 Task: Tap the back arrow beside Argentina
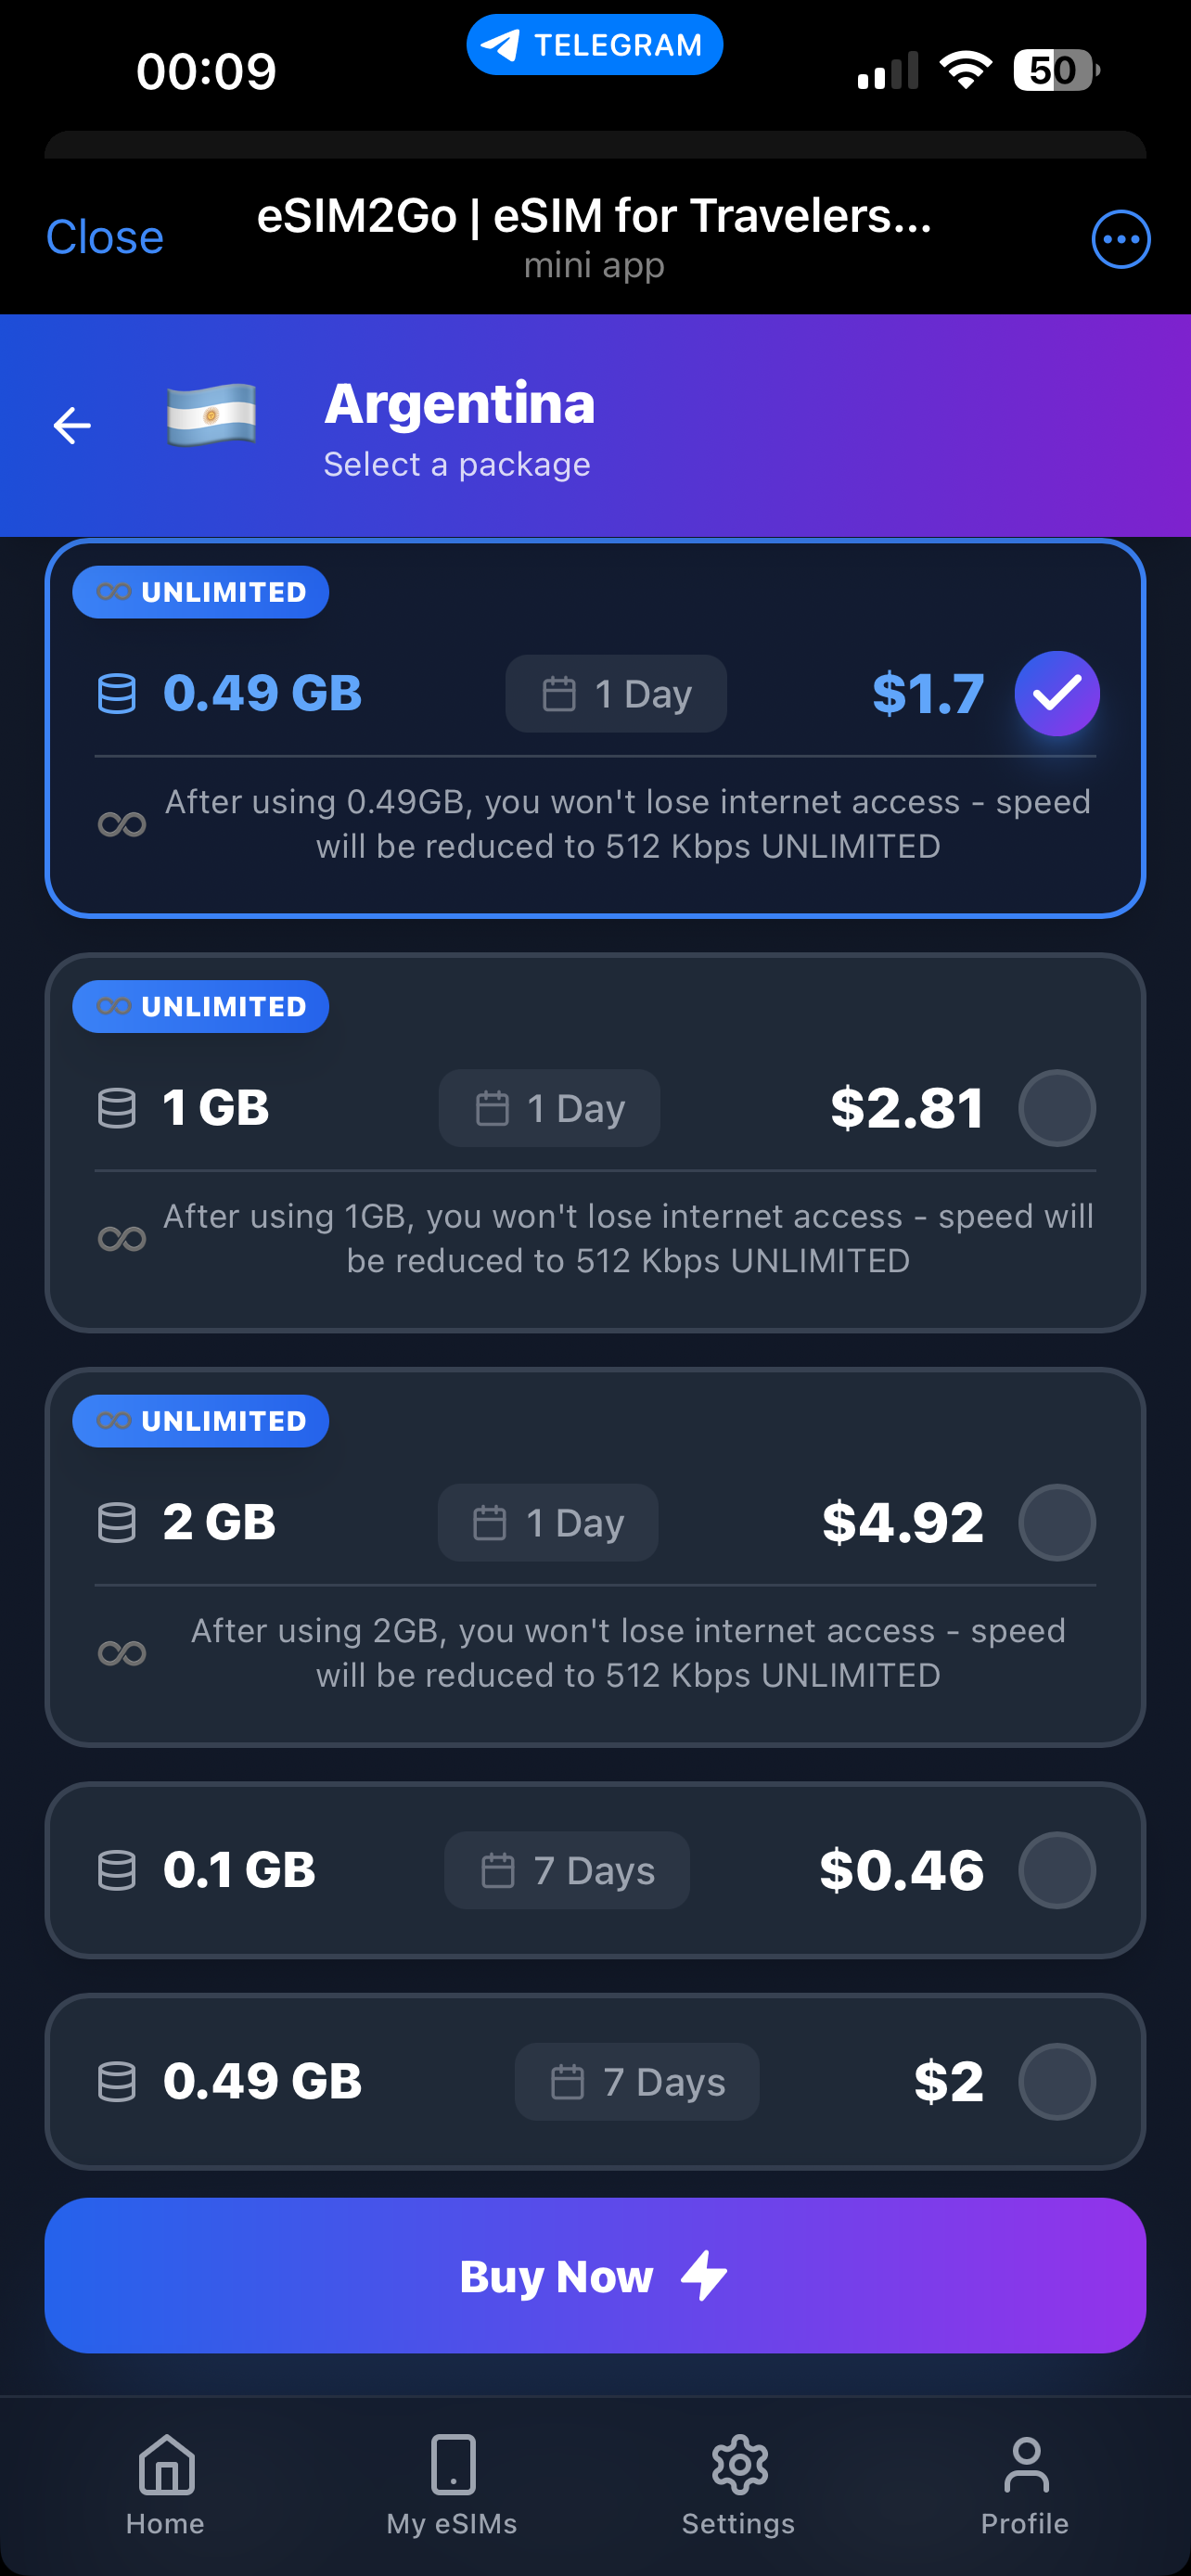pos(72,425)
